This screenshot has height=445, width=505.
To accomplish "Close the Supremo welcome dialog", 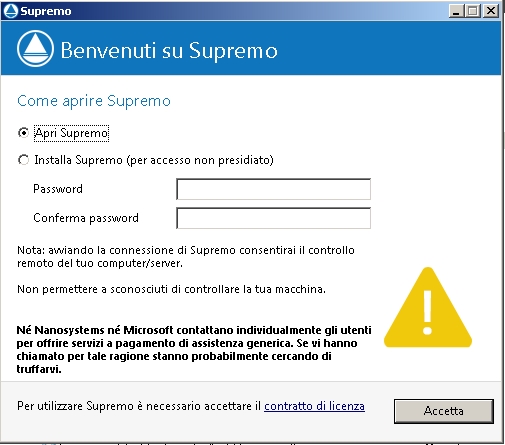I will (491, 11).
